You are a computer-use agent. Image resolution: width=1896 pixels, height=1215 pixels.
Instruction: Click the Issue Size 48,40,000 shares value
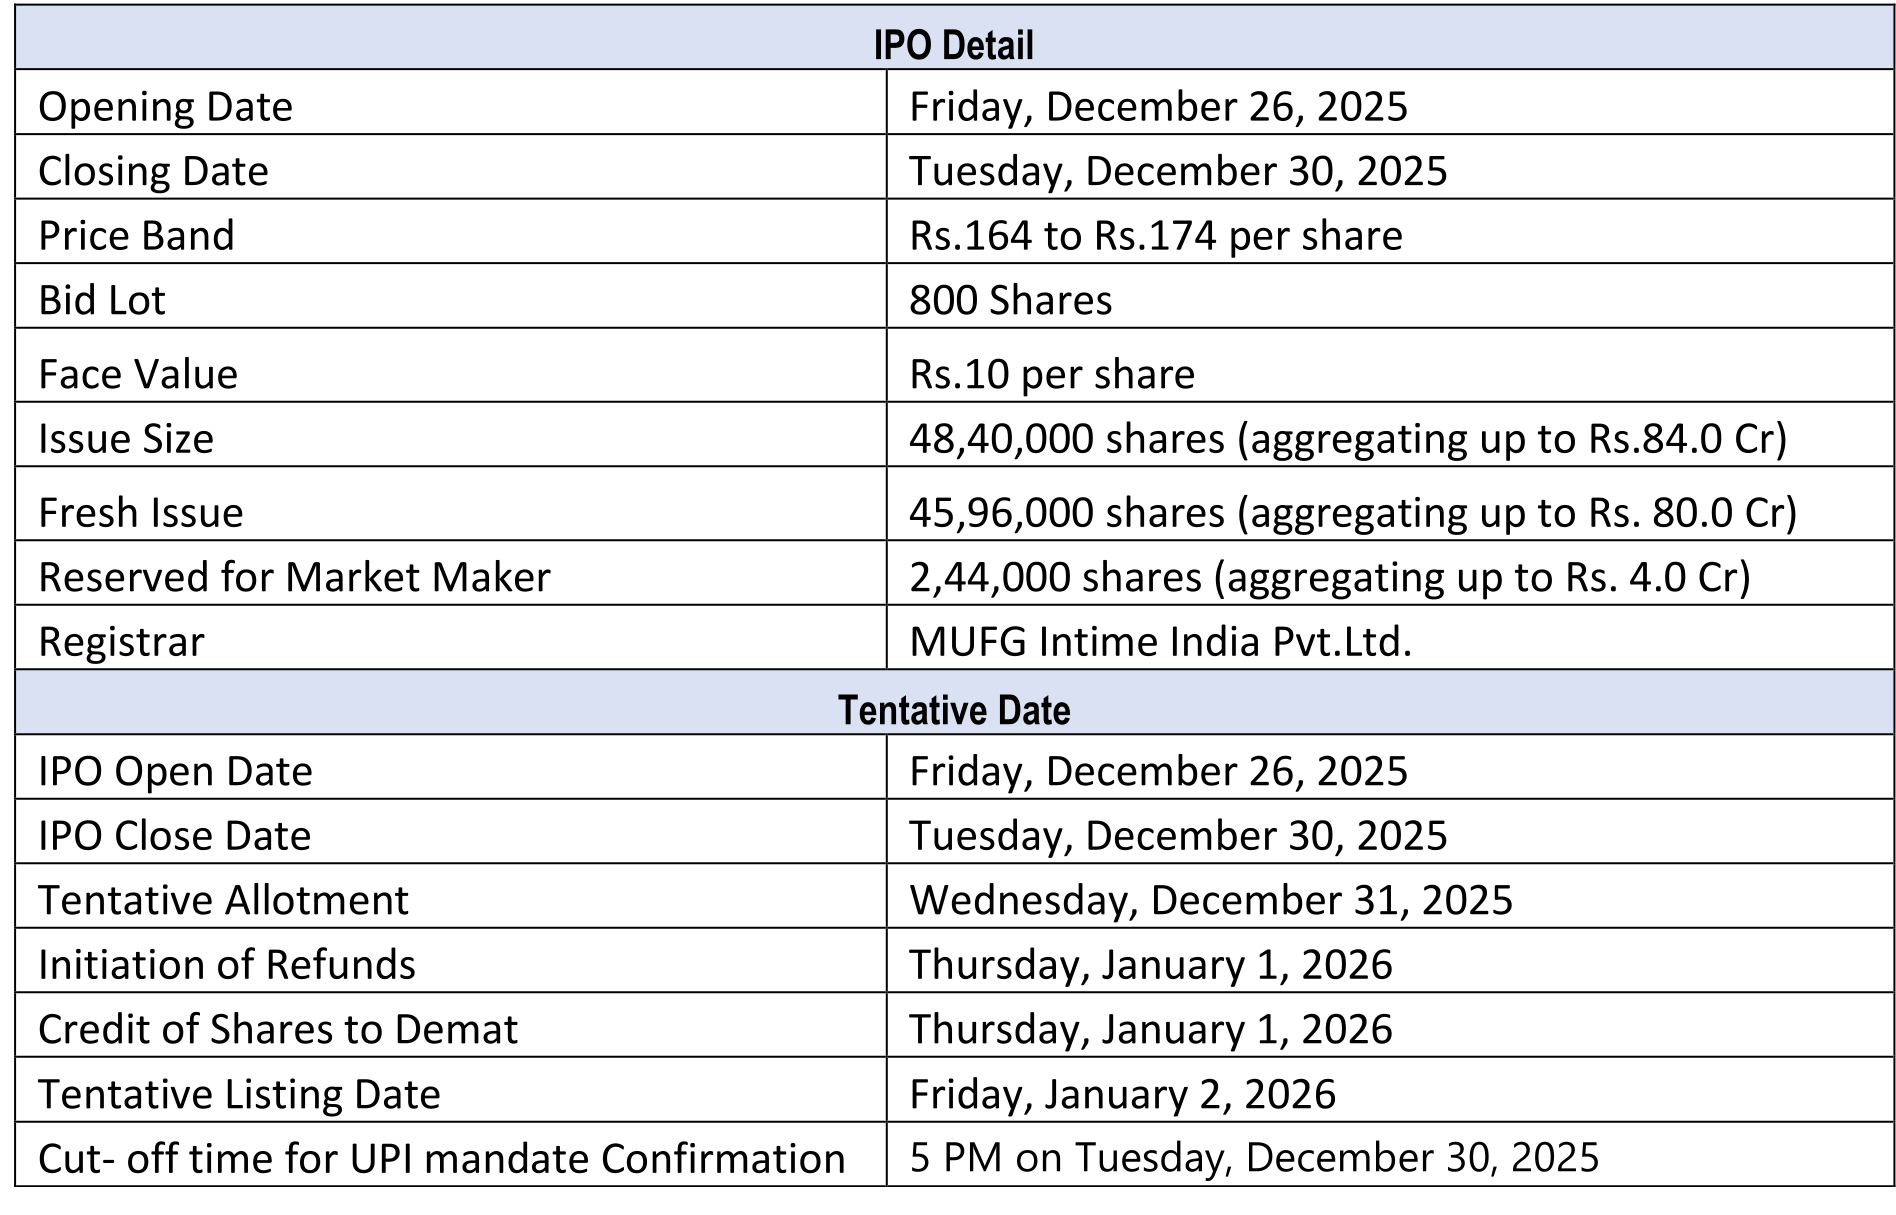point(1346,439)
